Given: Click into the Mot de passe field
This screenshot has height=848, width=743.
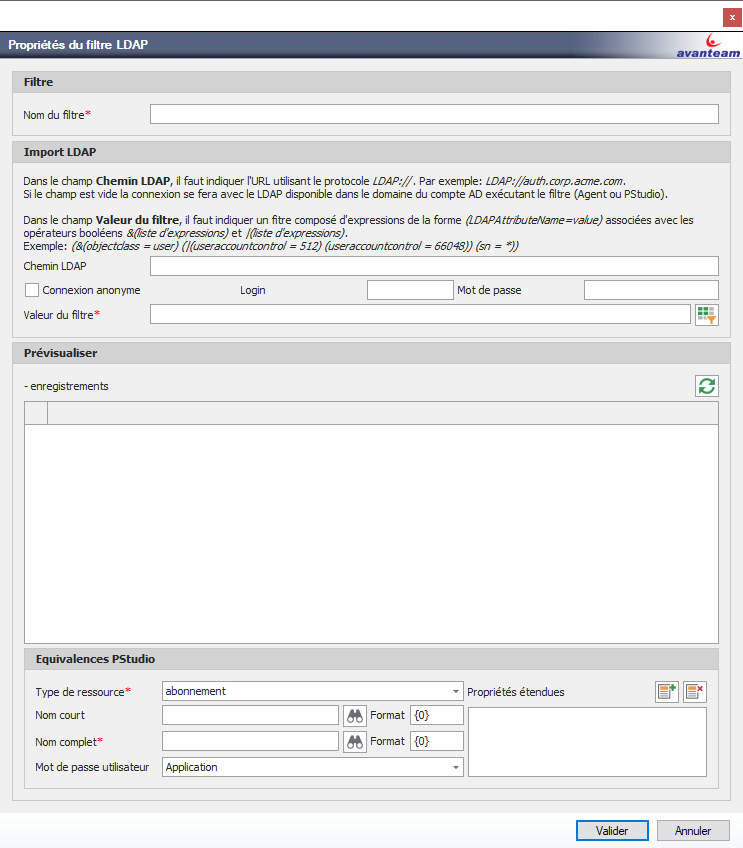Looking at the screenshot, I should tap(651, 290).
